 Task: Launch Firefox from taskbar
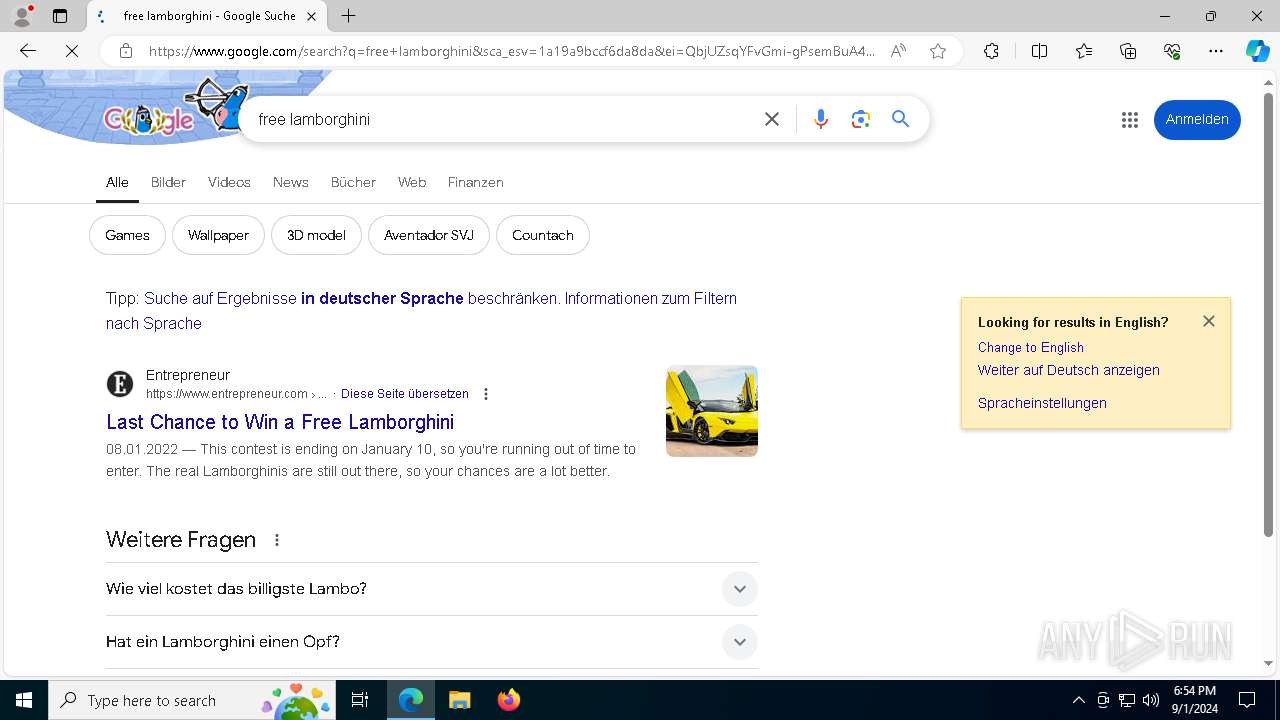click(x=509, y=700)
